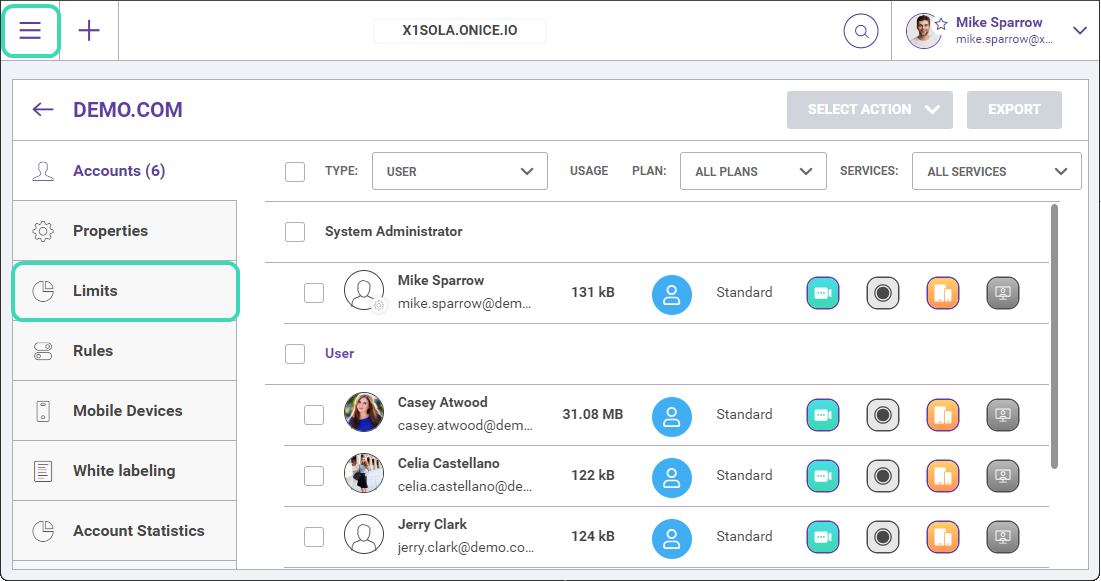Open the SELECT ACTION button menu
1101x581 pixels.
[x=869, y=110]
